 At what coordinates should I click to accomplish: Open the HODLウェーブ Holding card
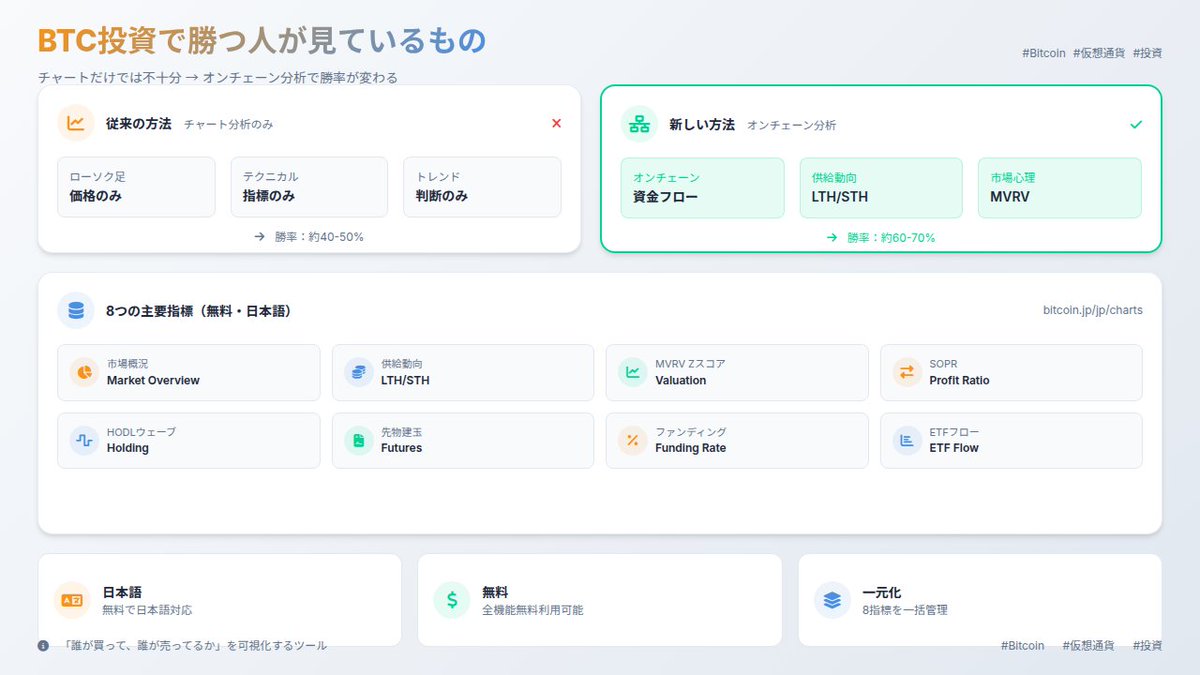[189, 440]
